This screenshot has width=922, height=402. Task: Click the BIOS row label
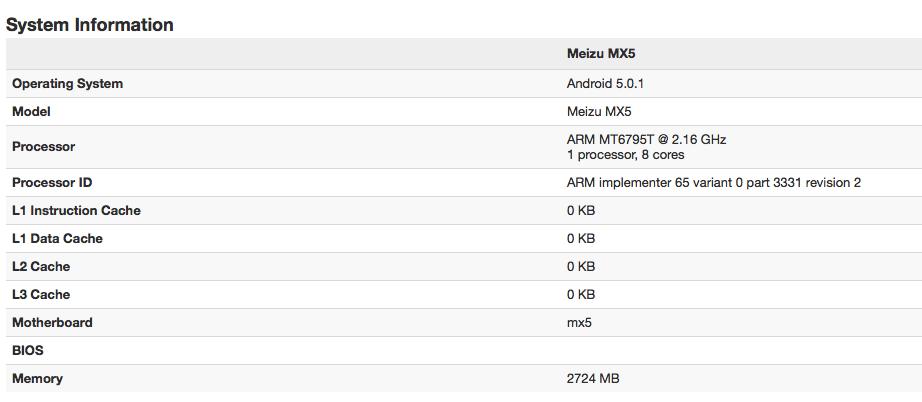pyautogui.click(x=28, y=351)
